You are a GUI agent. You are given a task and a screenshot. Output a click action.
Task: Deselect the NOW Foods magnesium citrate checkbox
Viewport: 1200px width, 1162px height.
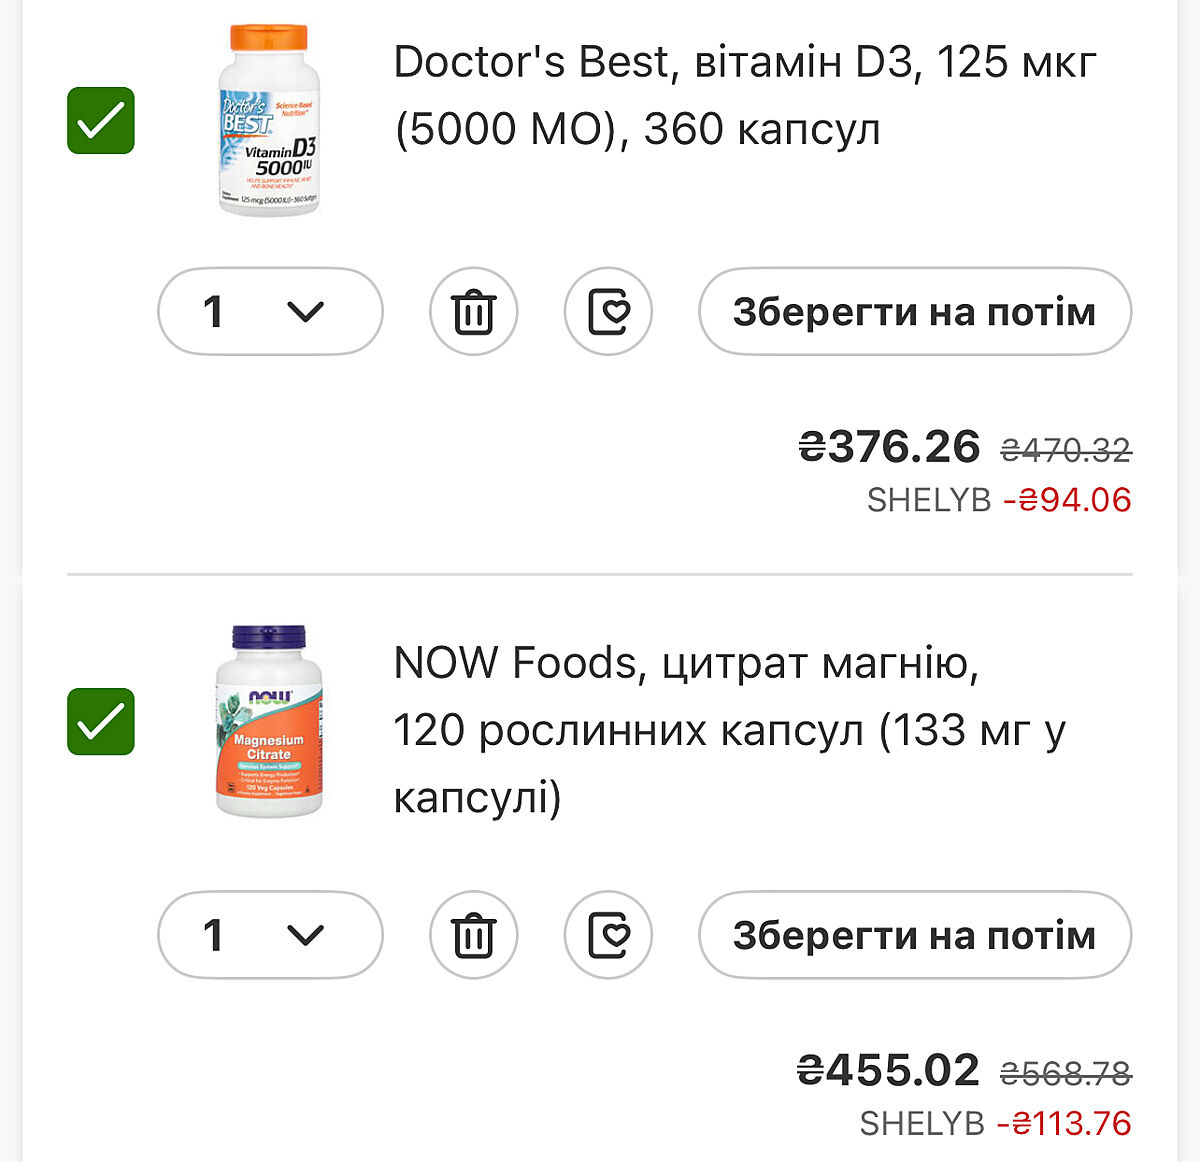(x=101, y=721)
